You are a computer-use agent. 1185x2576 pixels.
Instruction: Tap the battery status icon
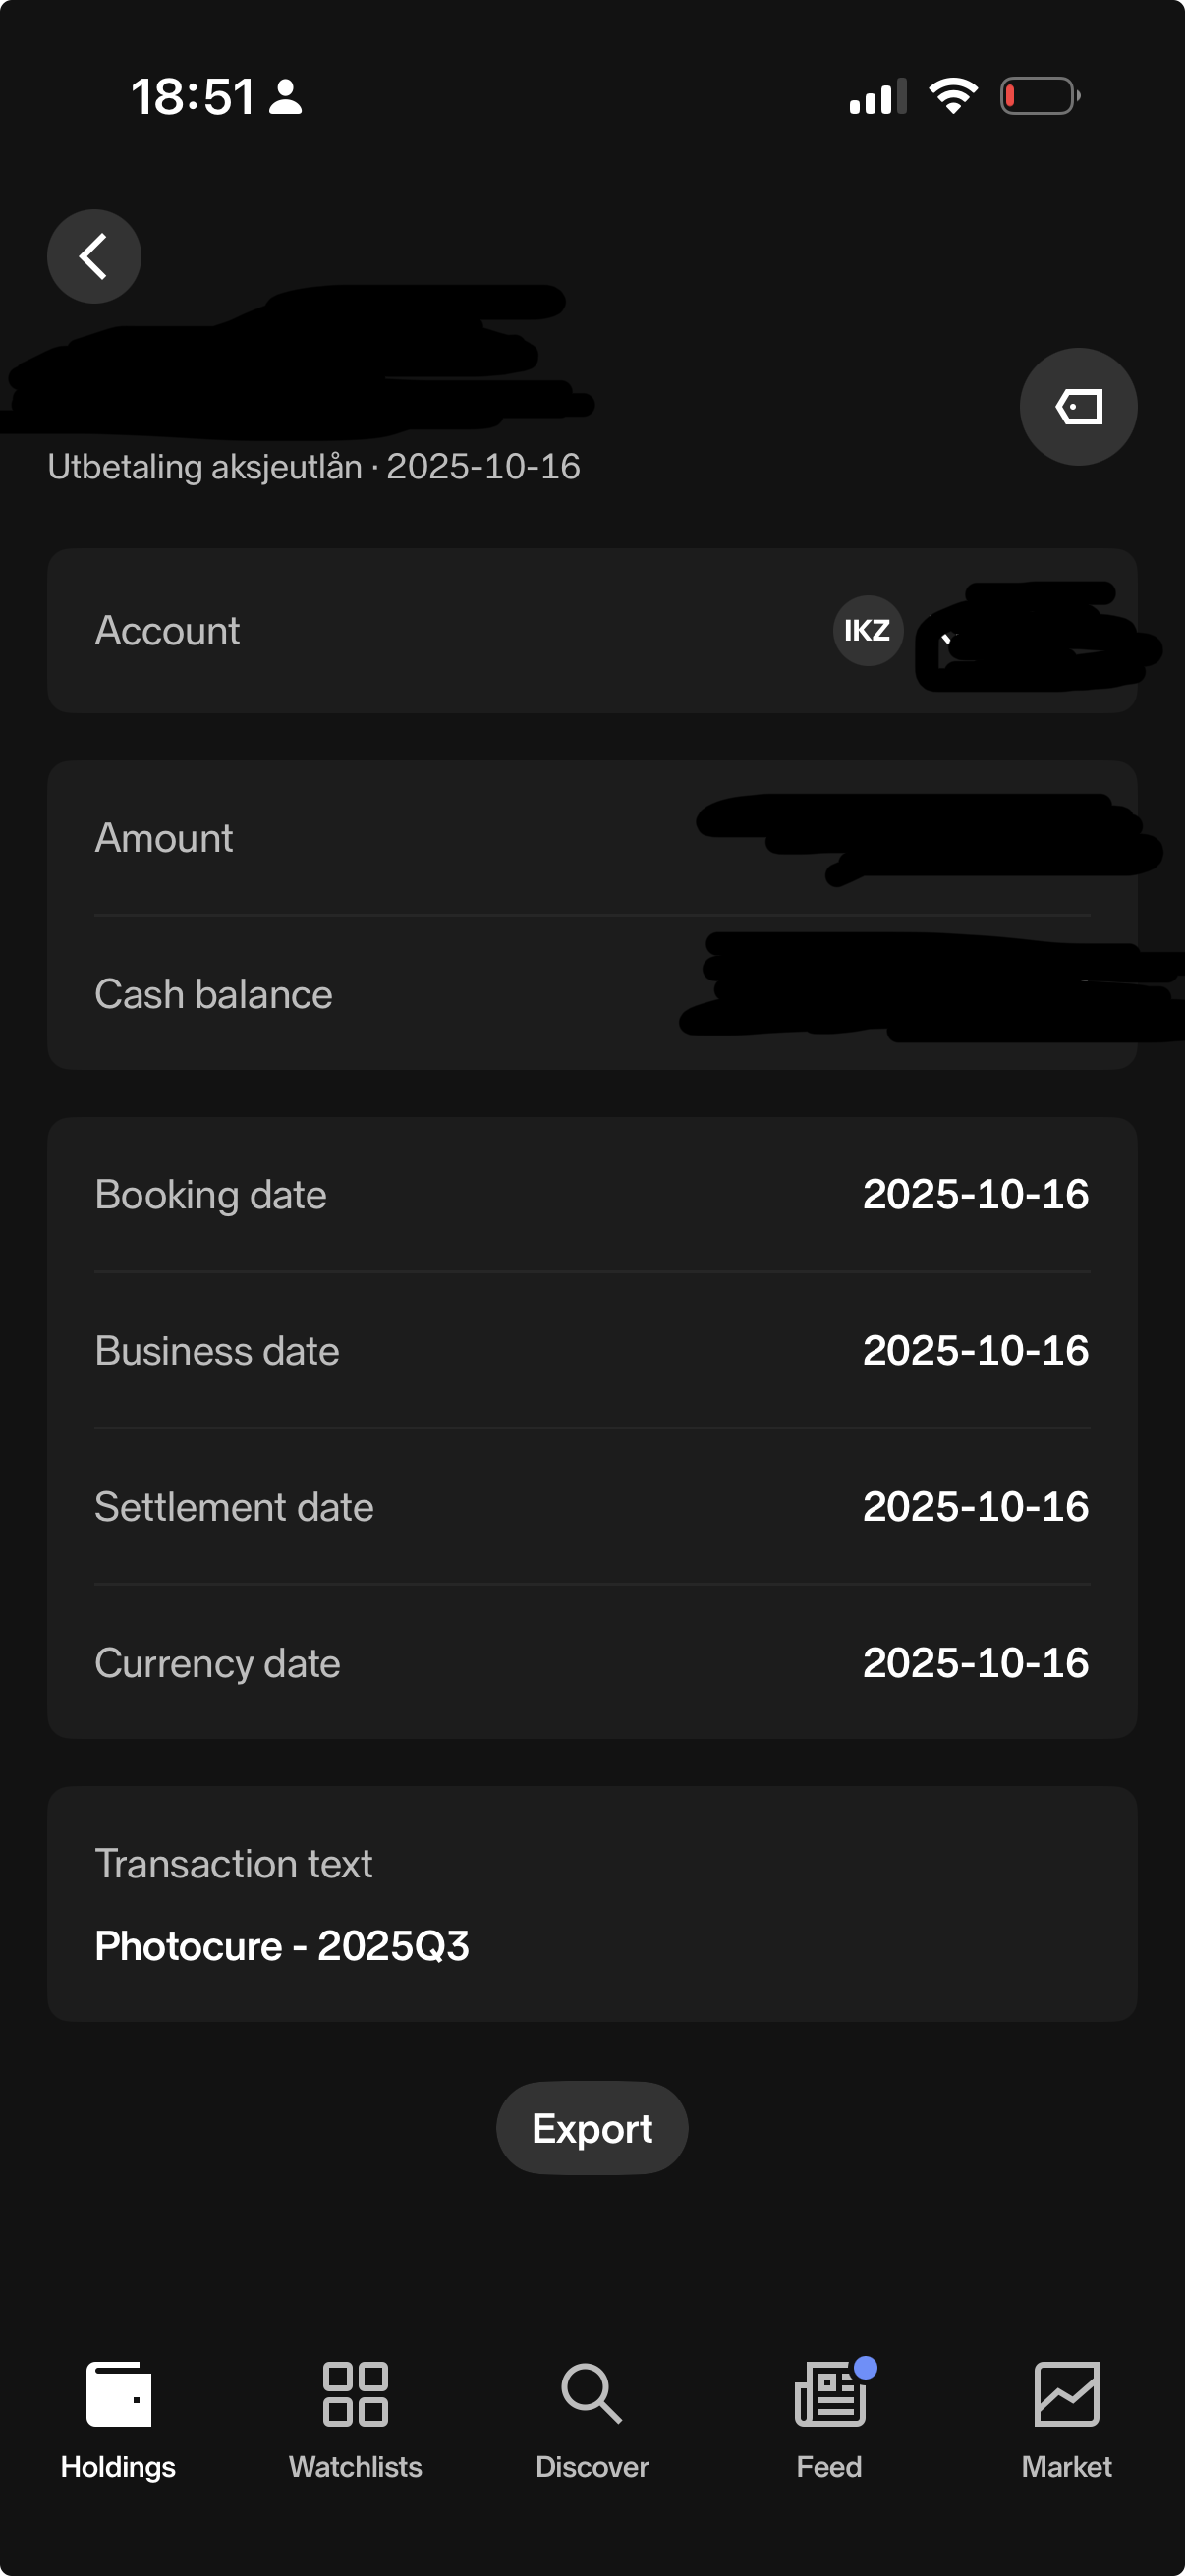click(x=1039, y=97)
